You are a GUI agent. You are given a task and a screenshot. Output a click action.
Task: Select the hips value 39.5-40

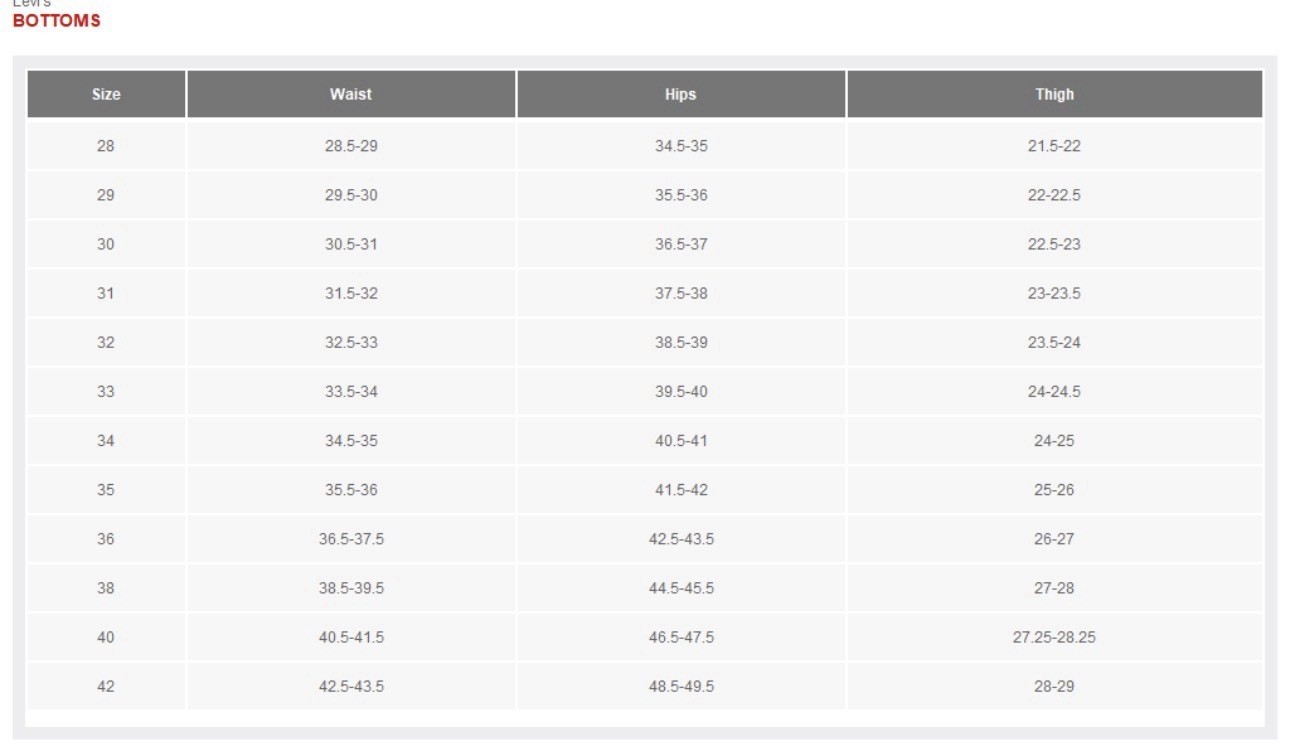point(681,391)
